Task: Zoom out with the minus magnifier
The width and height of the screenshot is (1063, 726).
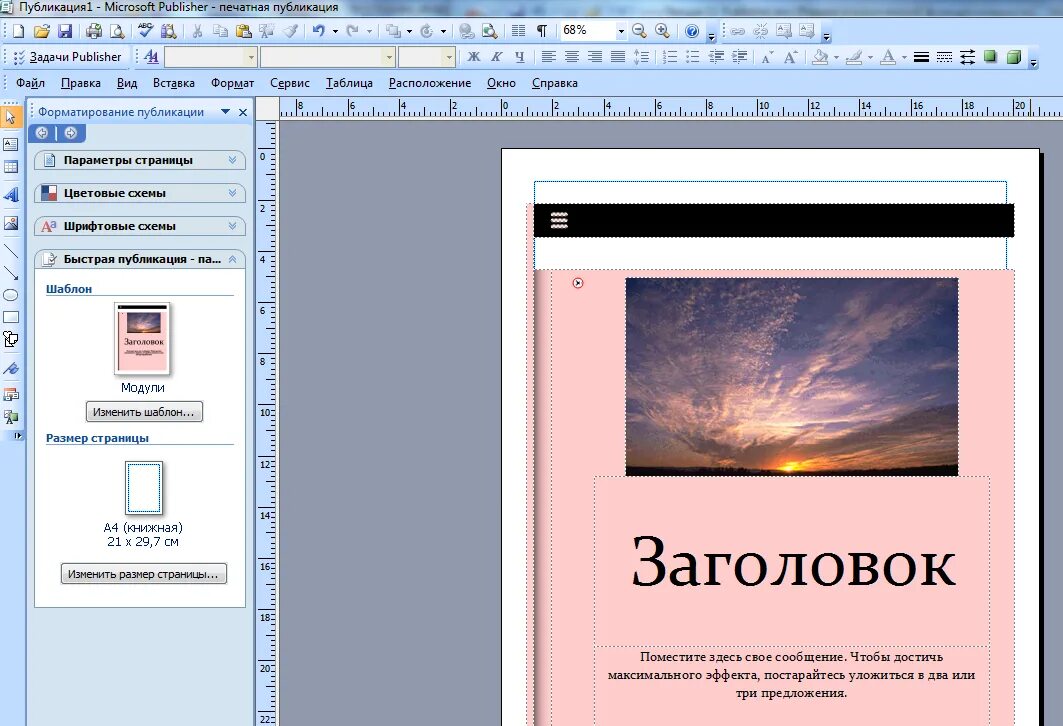Action: click(639, 31)
